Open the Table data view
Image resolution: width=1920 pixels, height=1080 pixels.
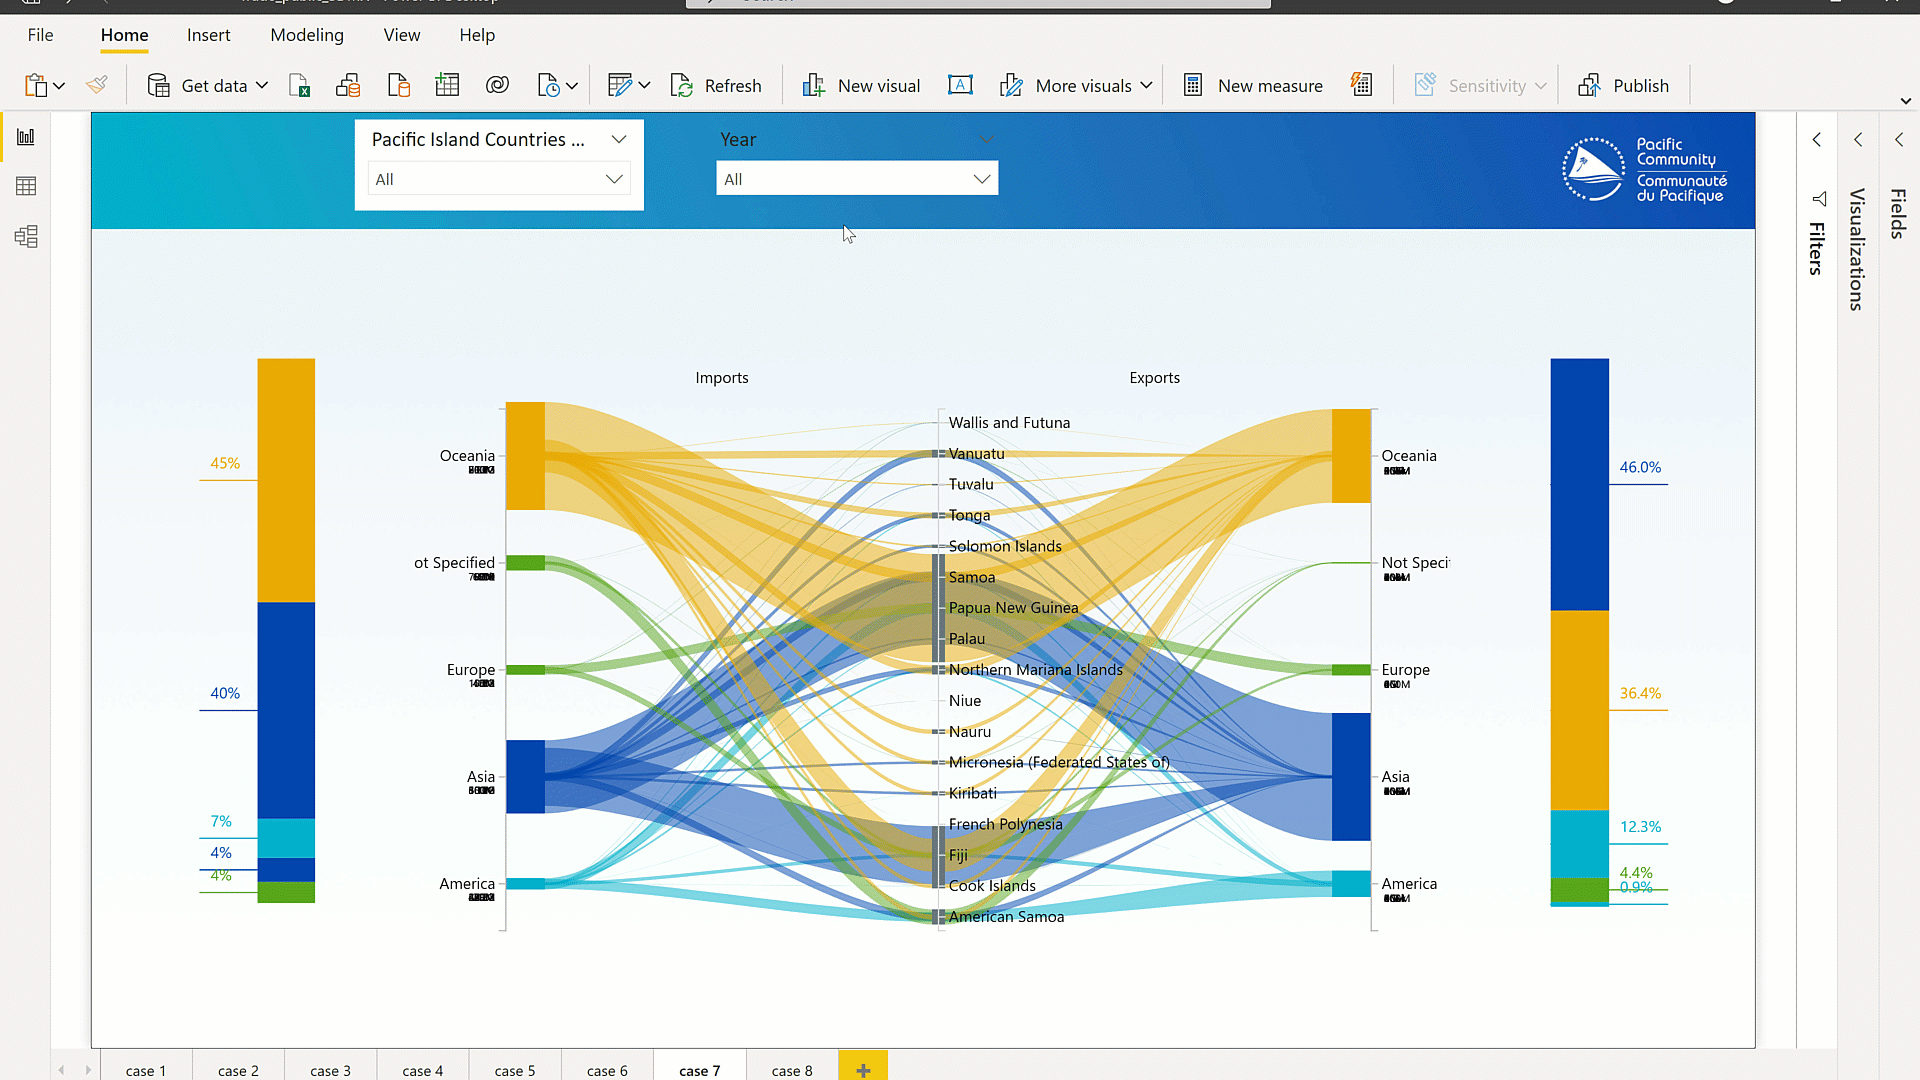point(26,186)
